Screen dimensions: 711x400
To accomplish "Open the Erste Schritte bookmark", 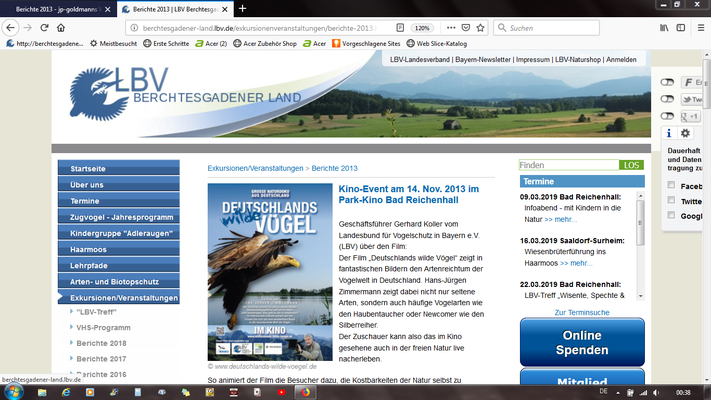I will [166, 44].
